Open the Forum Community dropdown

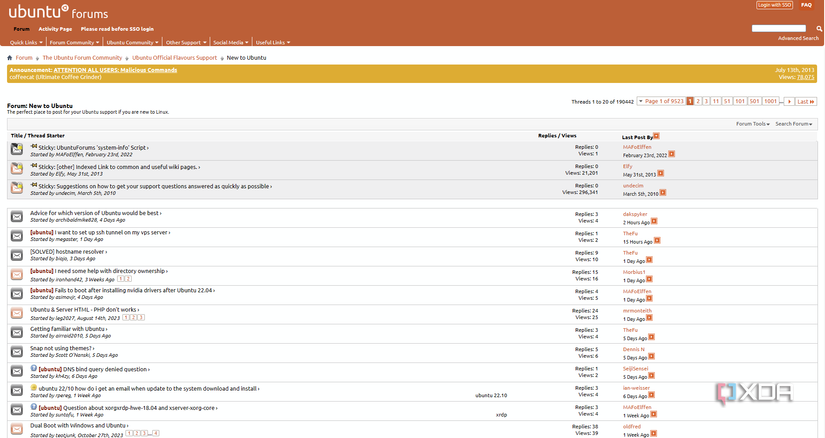pos(74,43)
